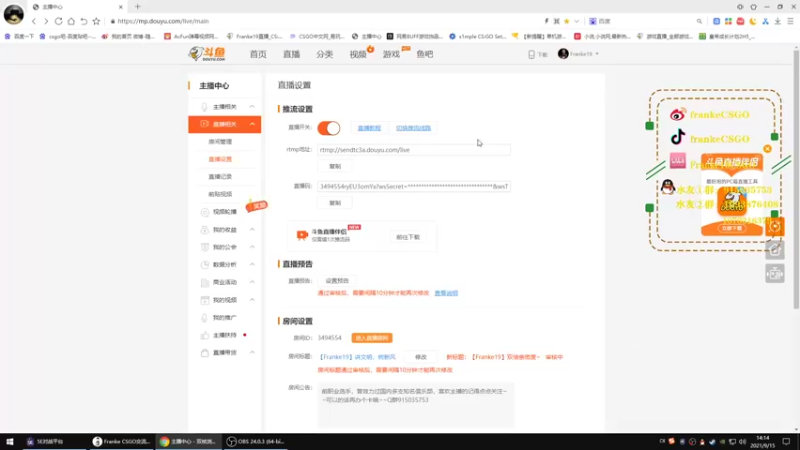Viewport: 800px width, 450px height.
Task: Click the Douyu logo
Action: 207,54
